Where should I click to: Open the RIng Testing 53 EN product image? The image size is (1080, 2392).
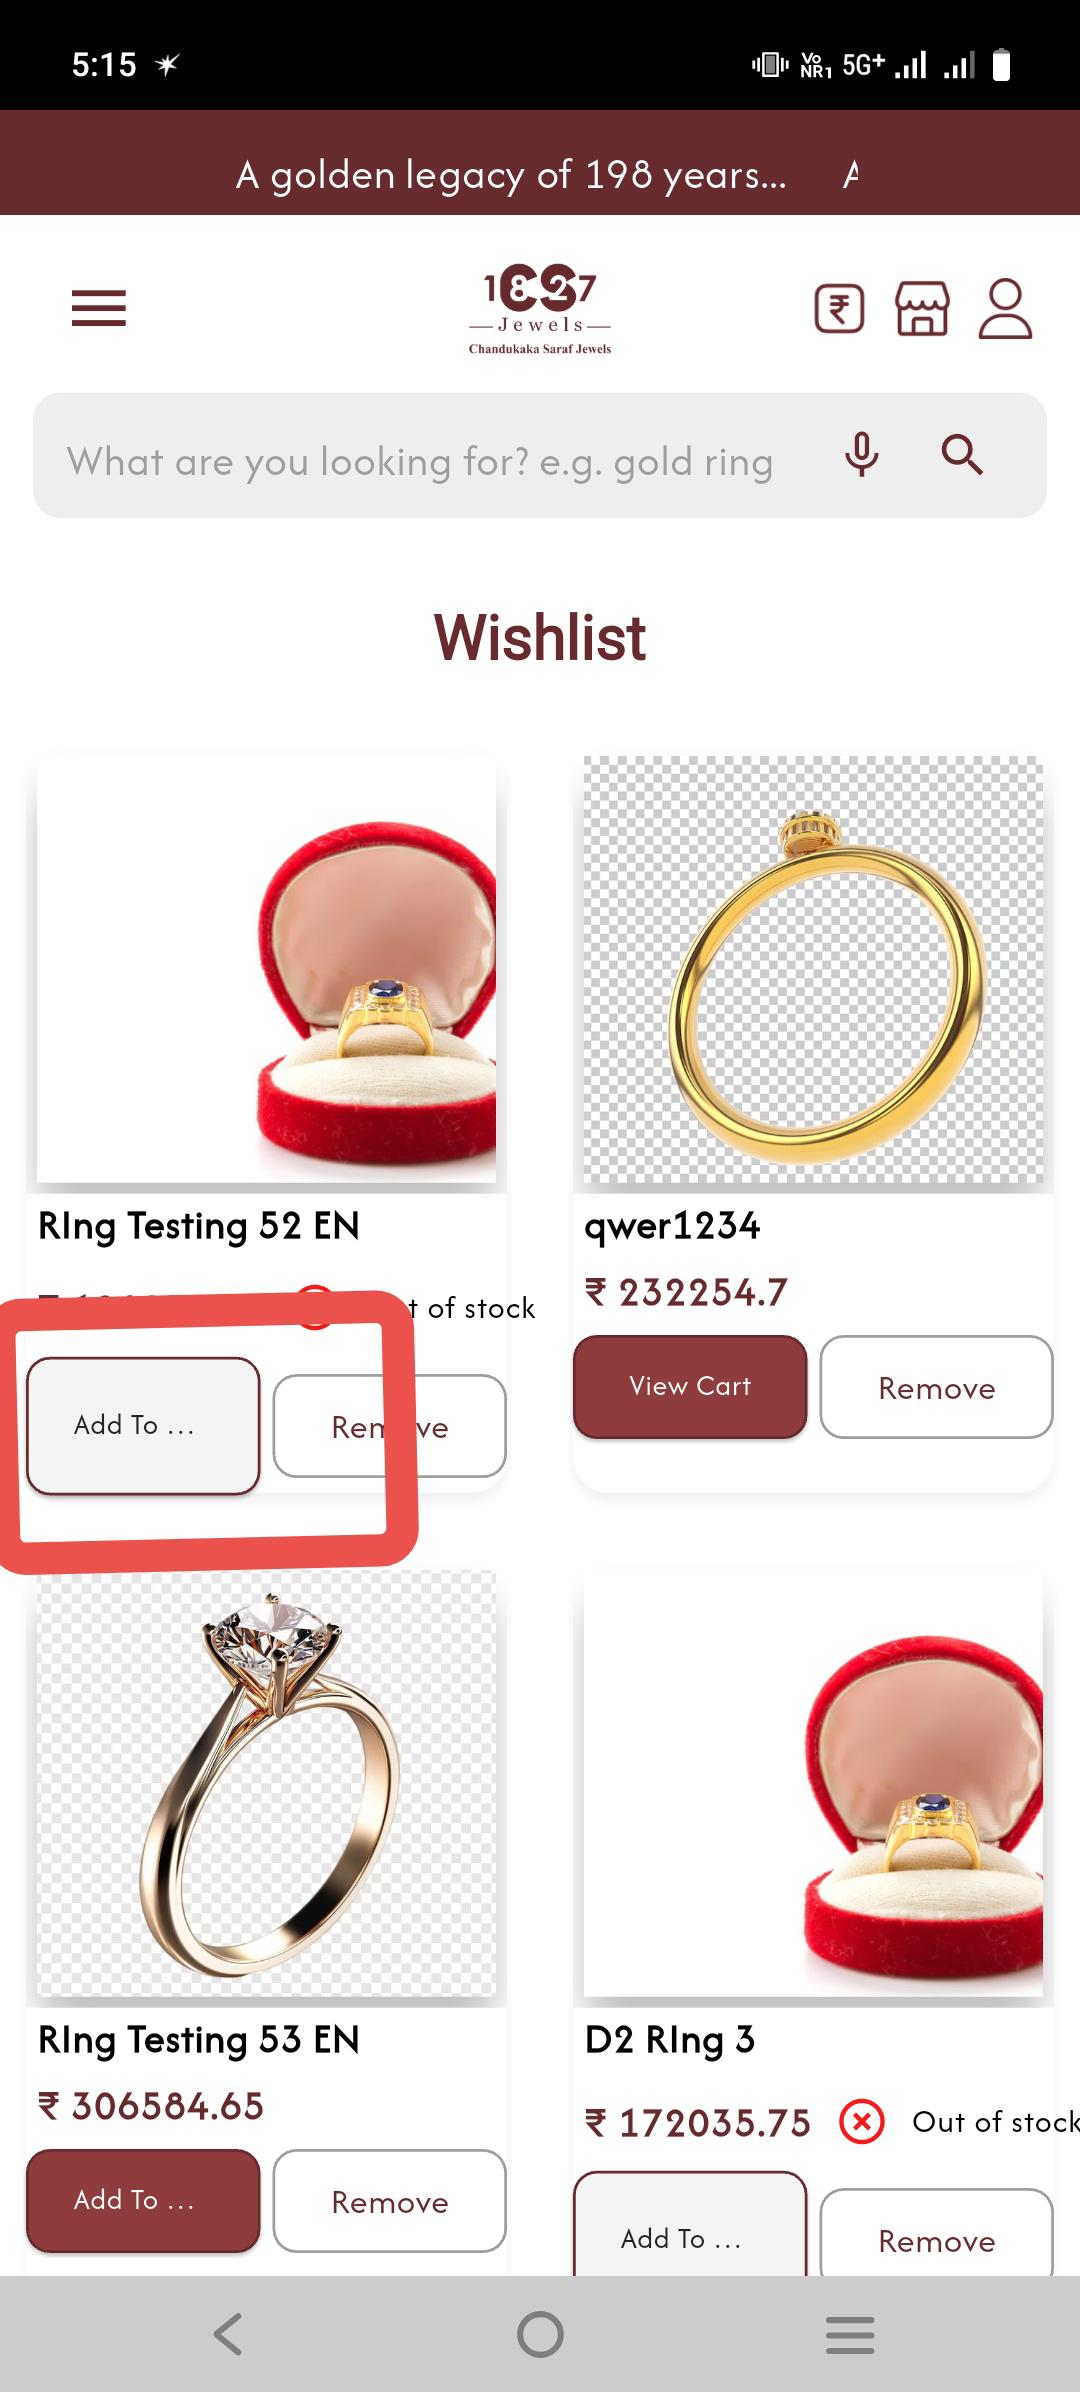click(266, 1785)
